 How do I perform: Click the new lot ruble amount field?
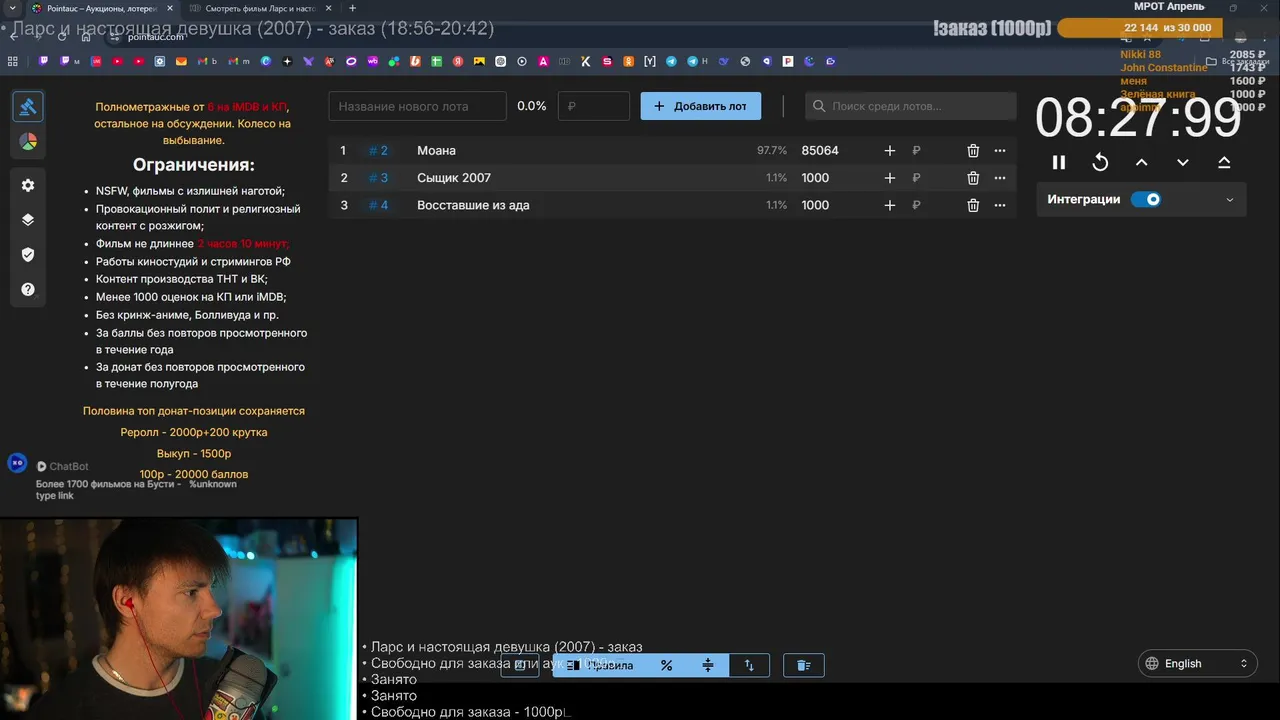click(x=594, y=106)
